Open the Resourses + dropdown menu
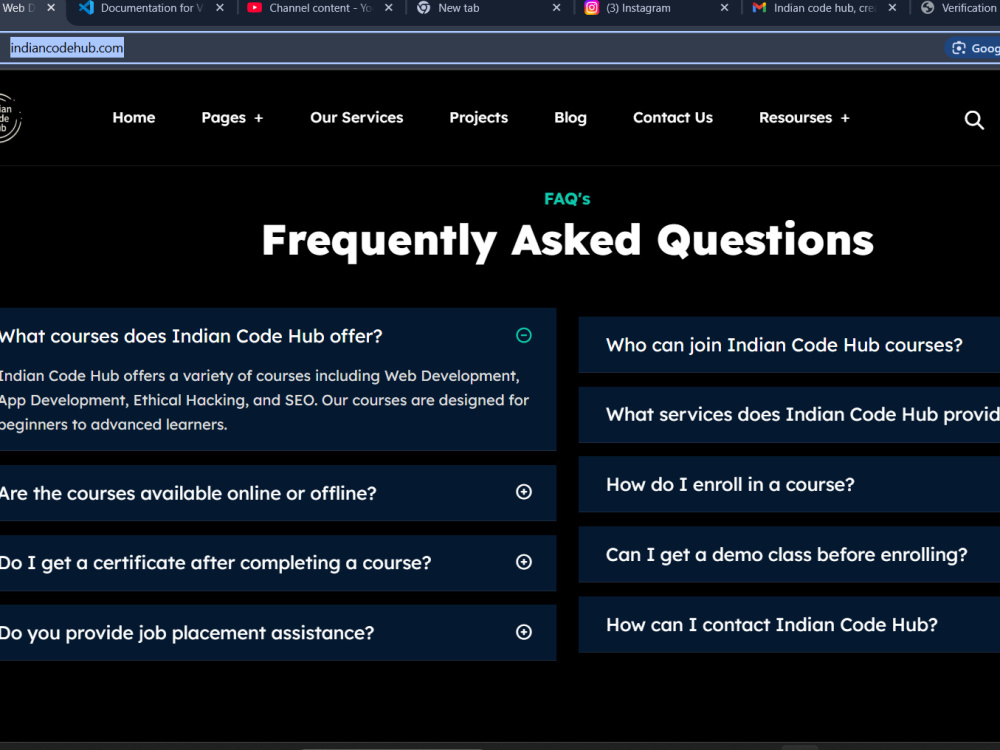Viewport: 1000px width, 750px height. (x=804, y=118)
